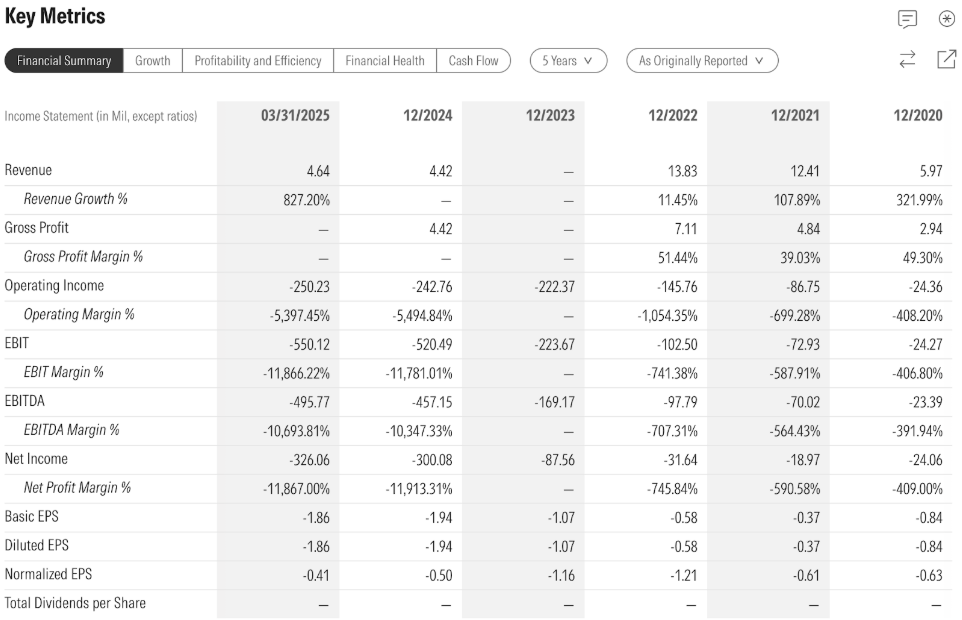Screen dimensions: 962x620
Task: Click the Total Dividends per Share label
Action: point(75,603)
